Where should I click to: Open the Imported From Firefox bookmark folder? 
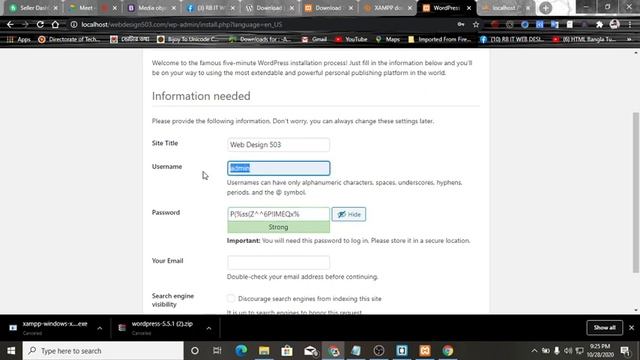point(440,39)
